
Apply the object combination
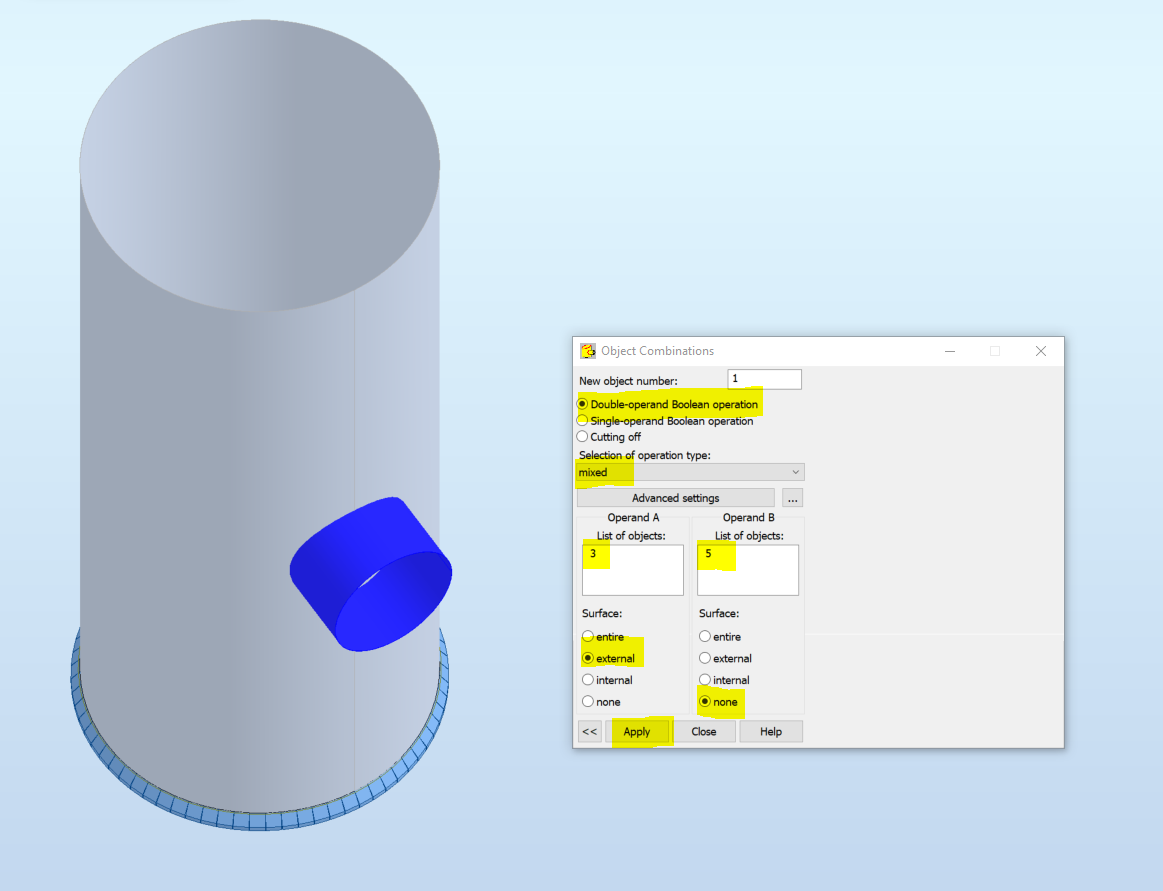point(639,731)
